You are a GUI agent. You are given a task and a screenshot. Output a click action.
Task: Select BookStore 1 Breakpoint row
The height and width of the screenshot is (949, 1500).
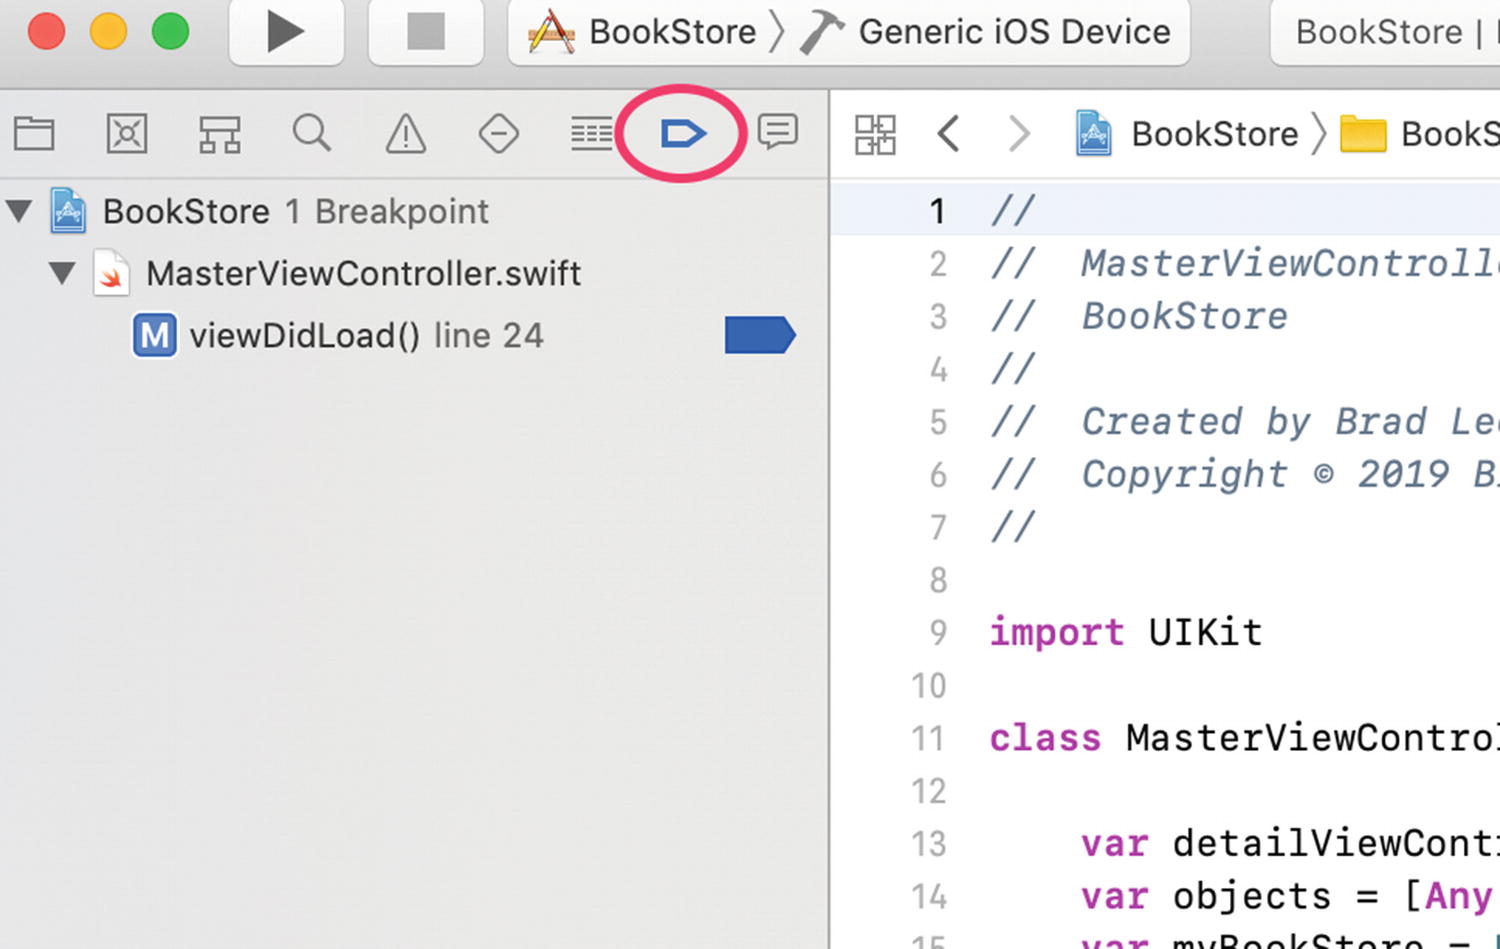(414, 212)
